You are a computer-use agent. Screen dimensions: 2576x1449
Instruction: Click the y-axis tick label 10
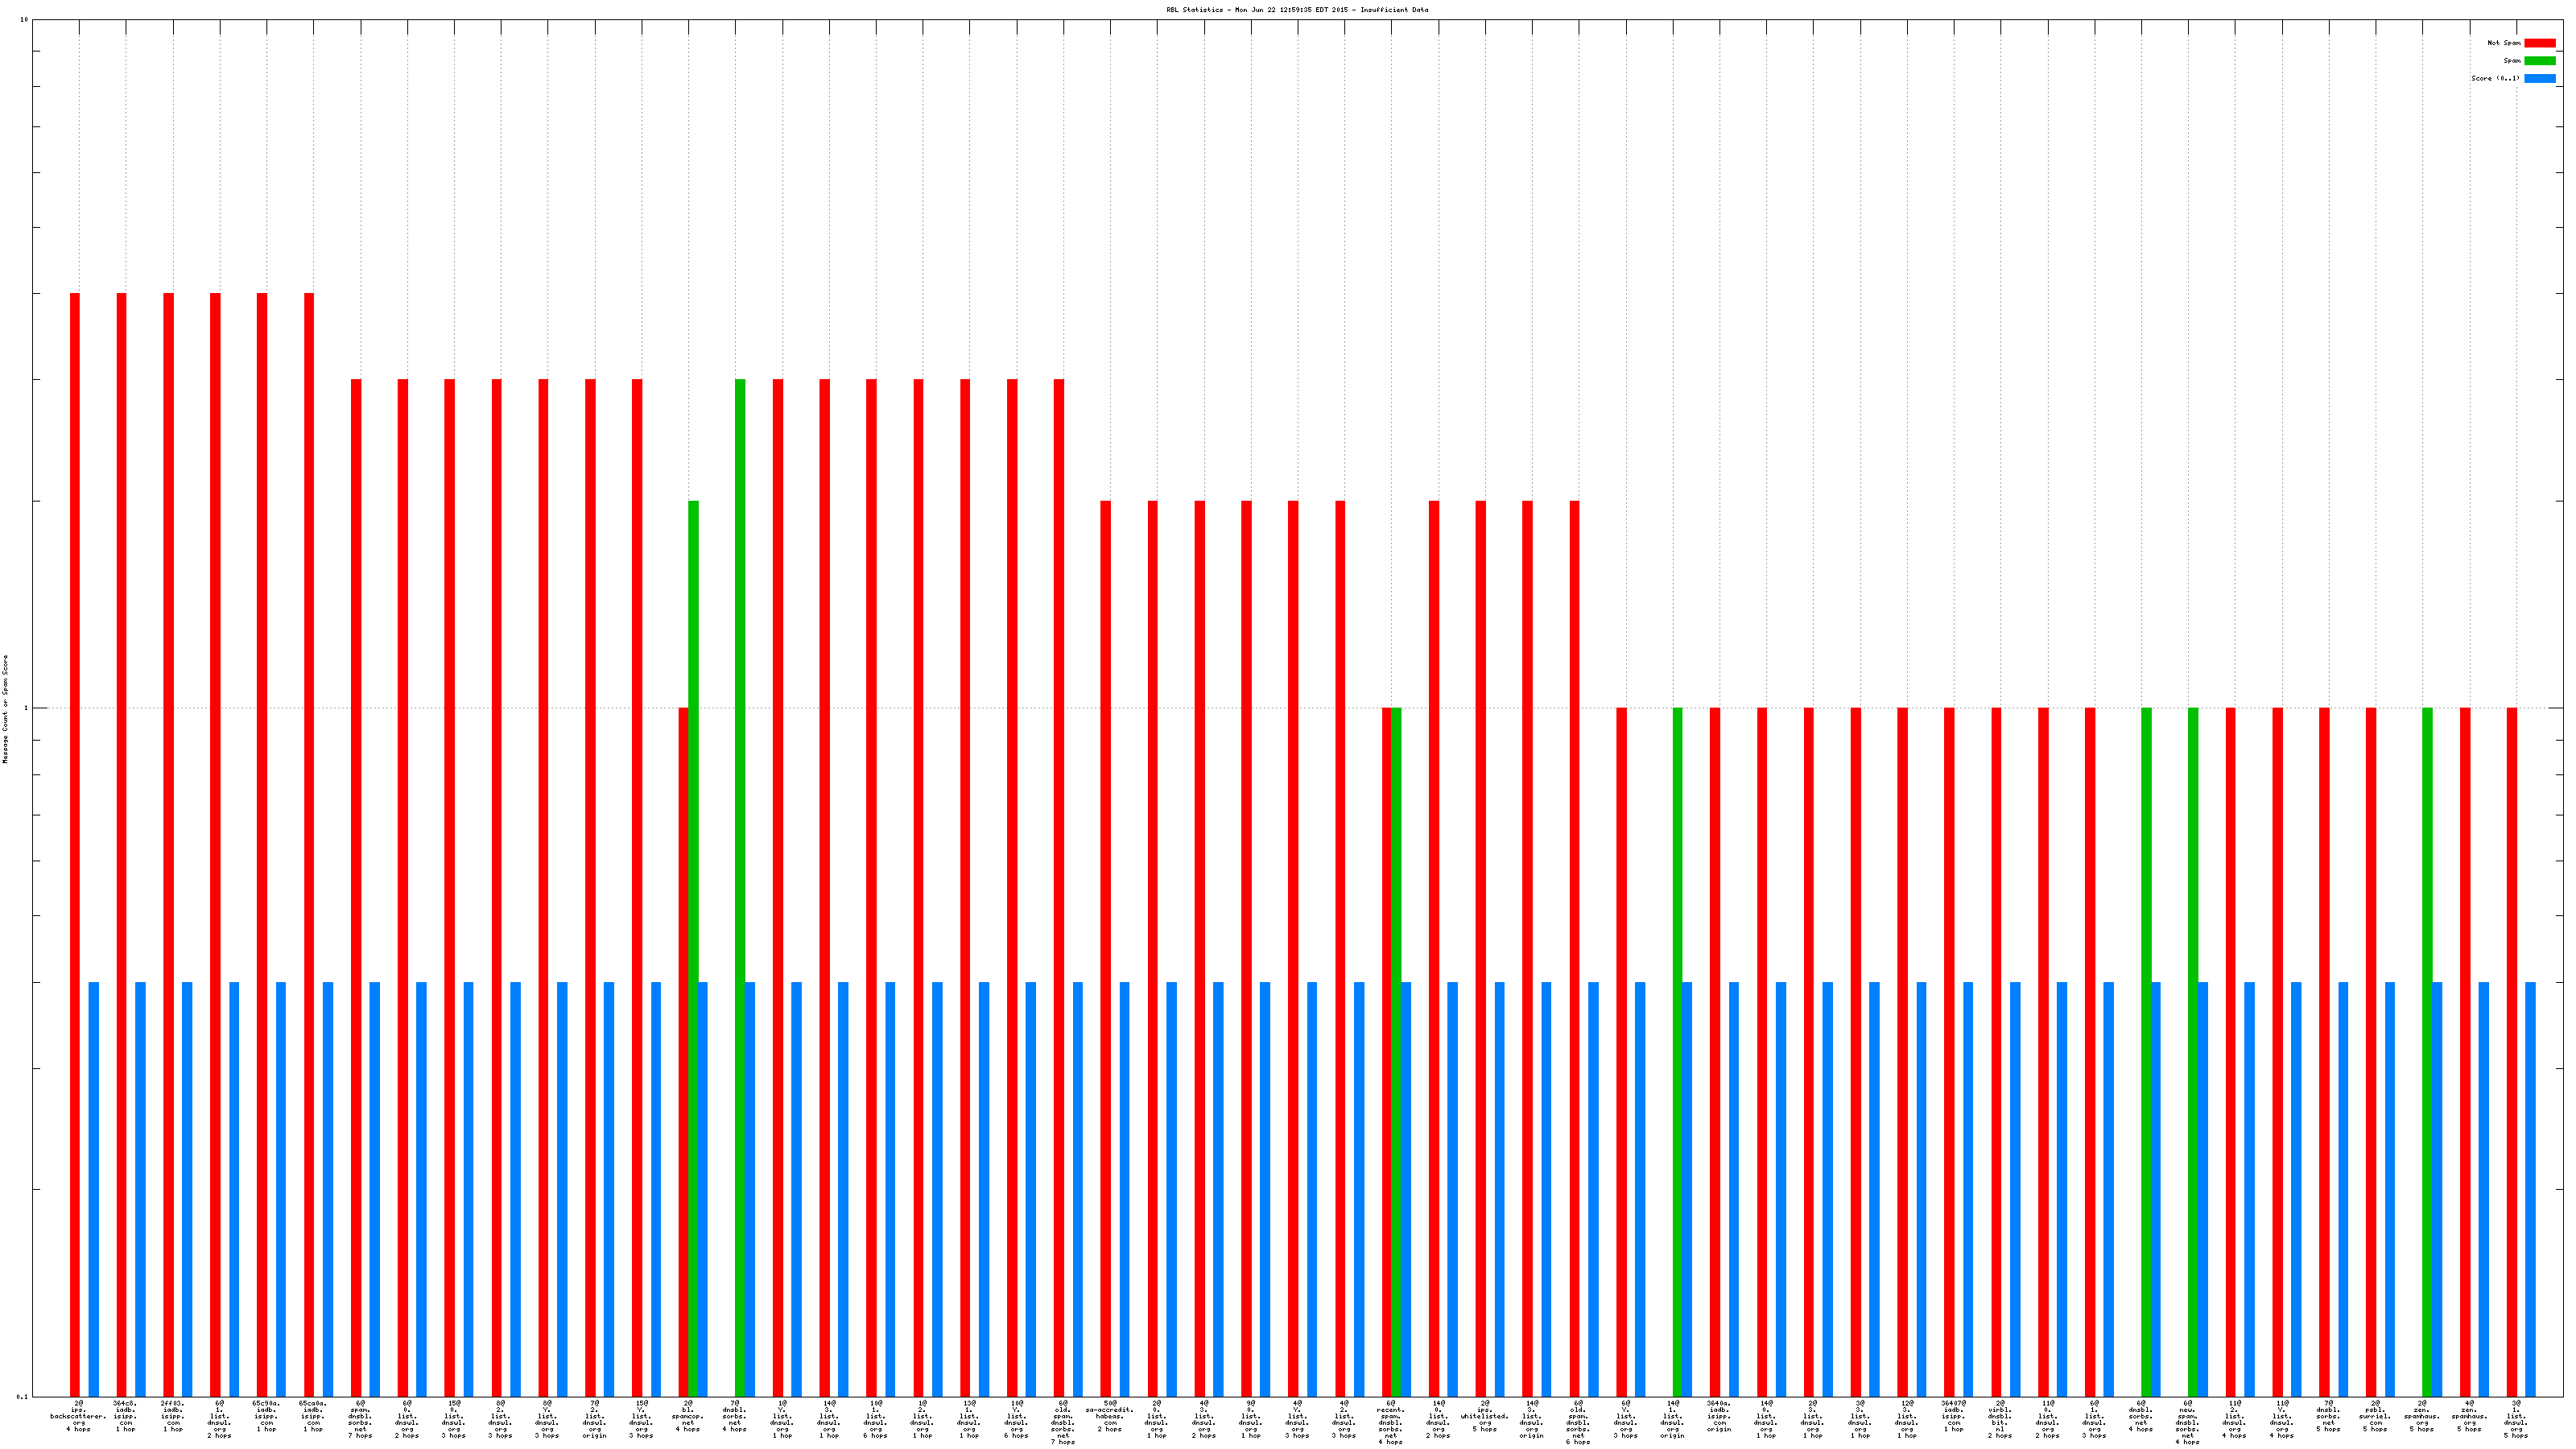[x=24, y=20]
